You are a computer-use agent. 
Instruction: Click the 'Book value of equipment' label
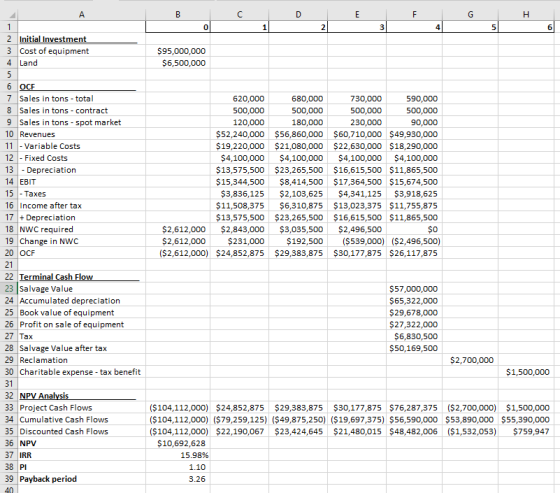(x=66, y=313)
